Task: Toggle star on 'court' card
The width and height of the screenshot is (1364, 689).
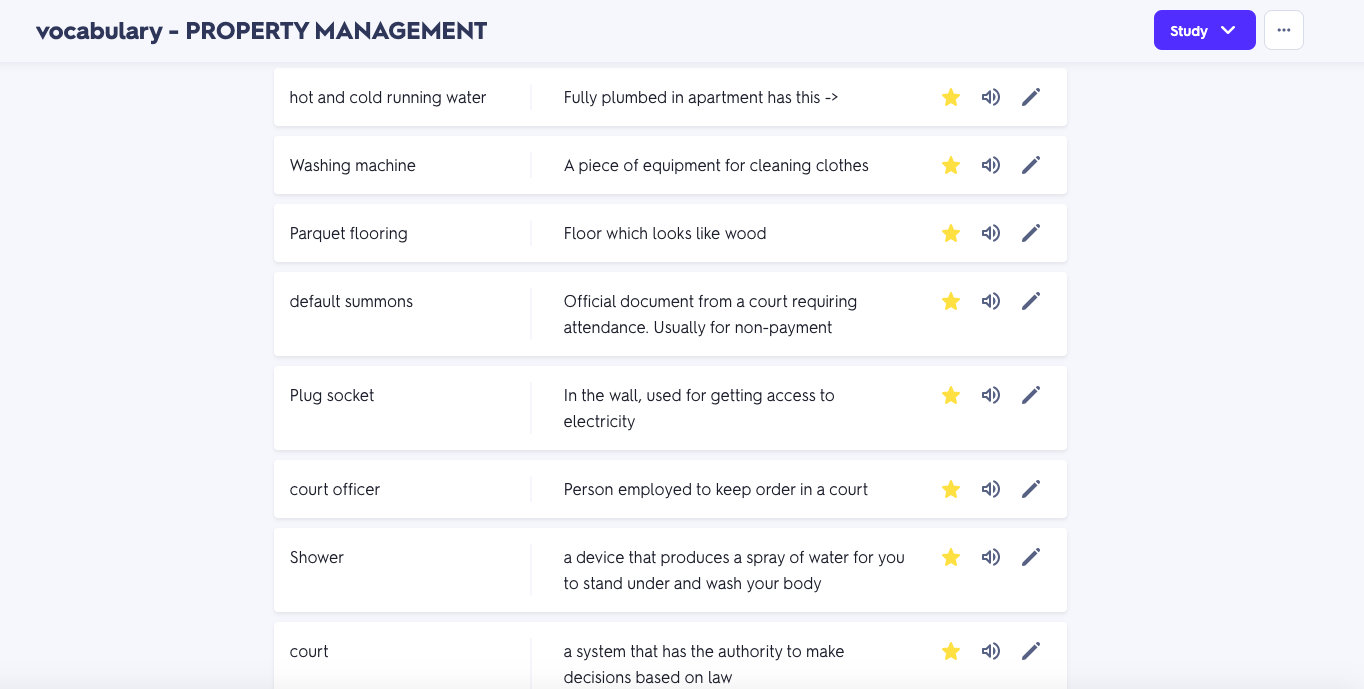Action: 951,651
